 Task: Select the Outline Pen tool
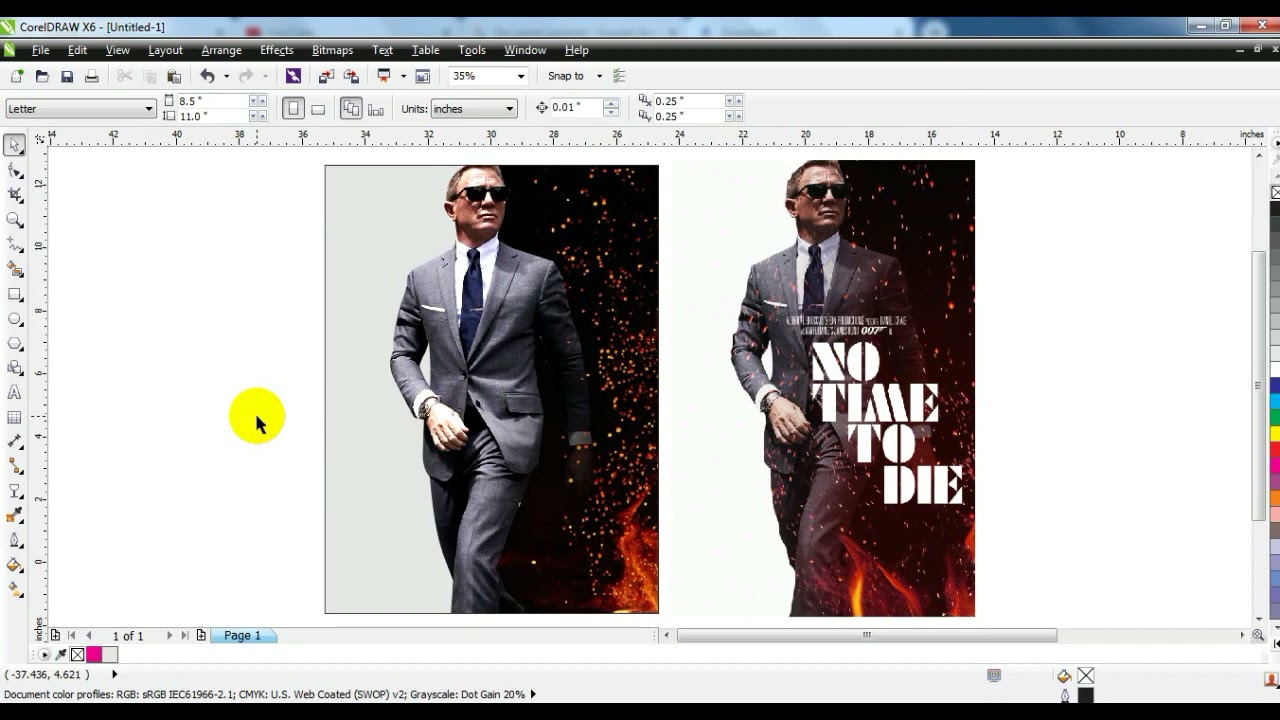15,541
